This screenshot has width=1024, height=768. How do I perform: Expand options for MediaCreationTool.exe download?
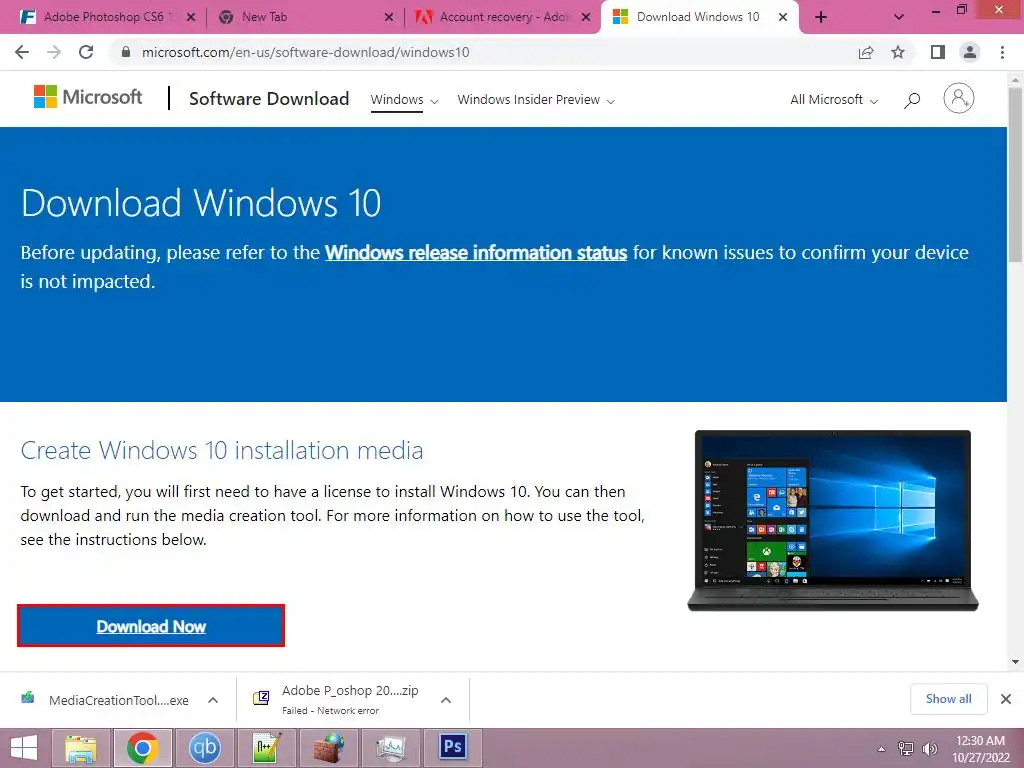click(213, 700)
